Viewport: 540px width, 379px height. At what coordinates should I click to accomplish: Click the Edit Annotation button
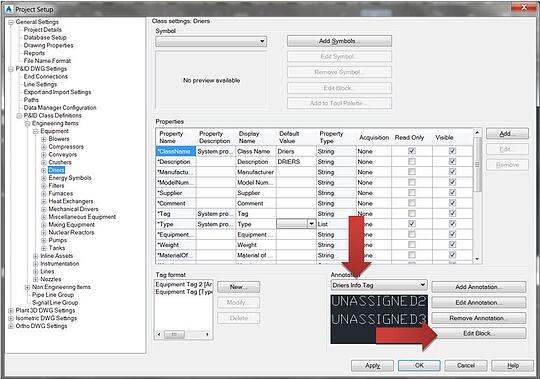[478, 303]
